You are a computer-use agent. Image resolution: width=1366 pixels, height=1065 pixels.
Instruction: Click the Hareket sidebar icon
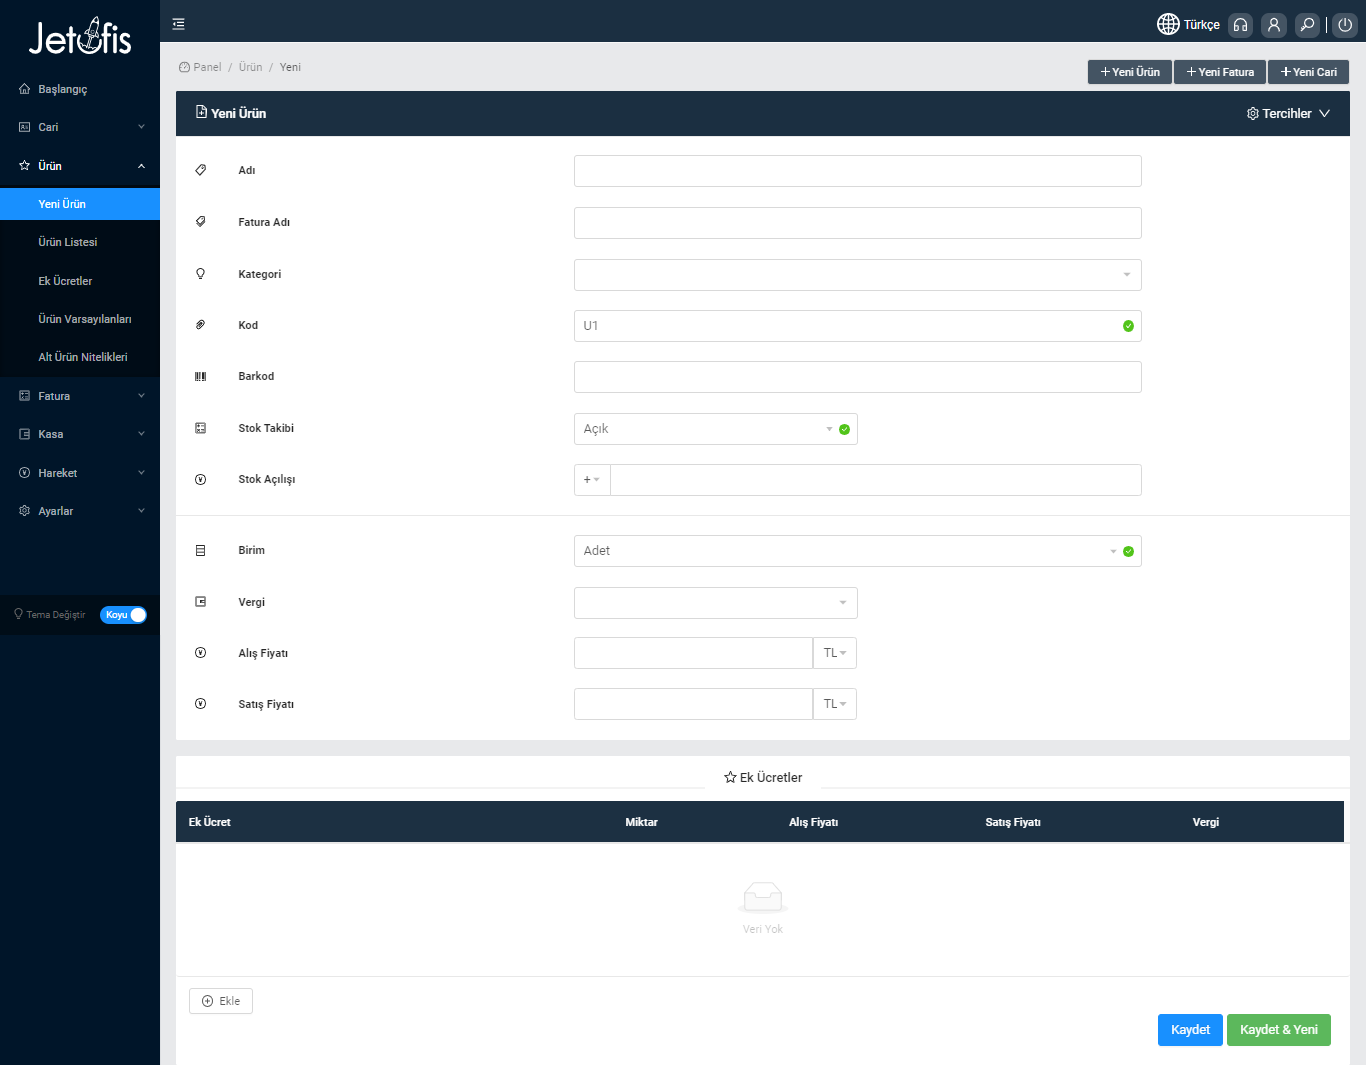24,473
